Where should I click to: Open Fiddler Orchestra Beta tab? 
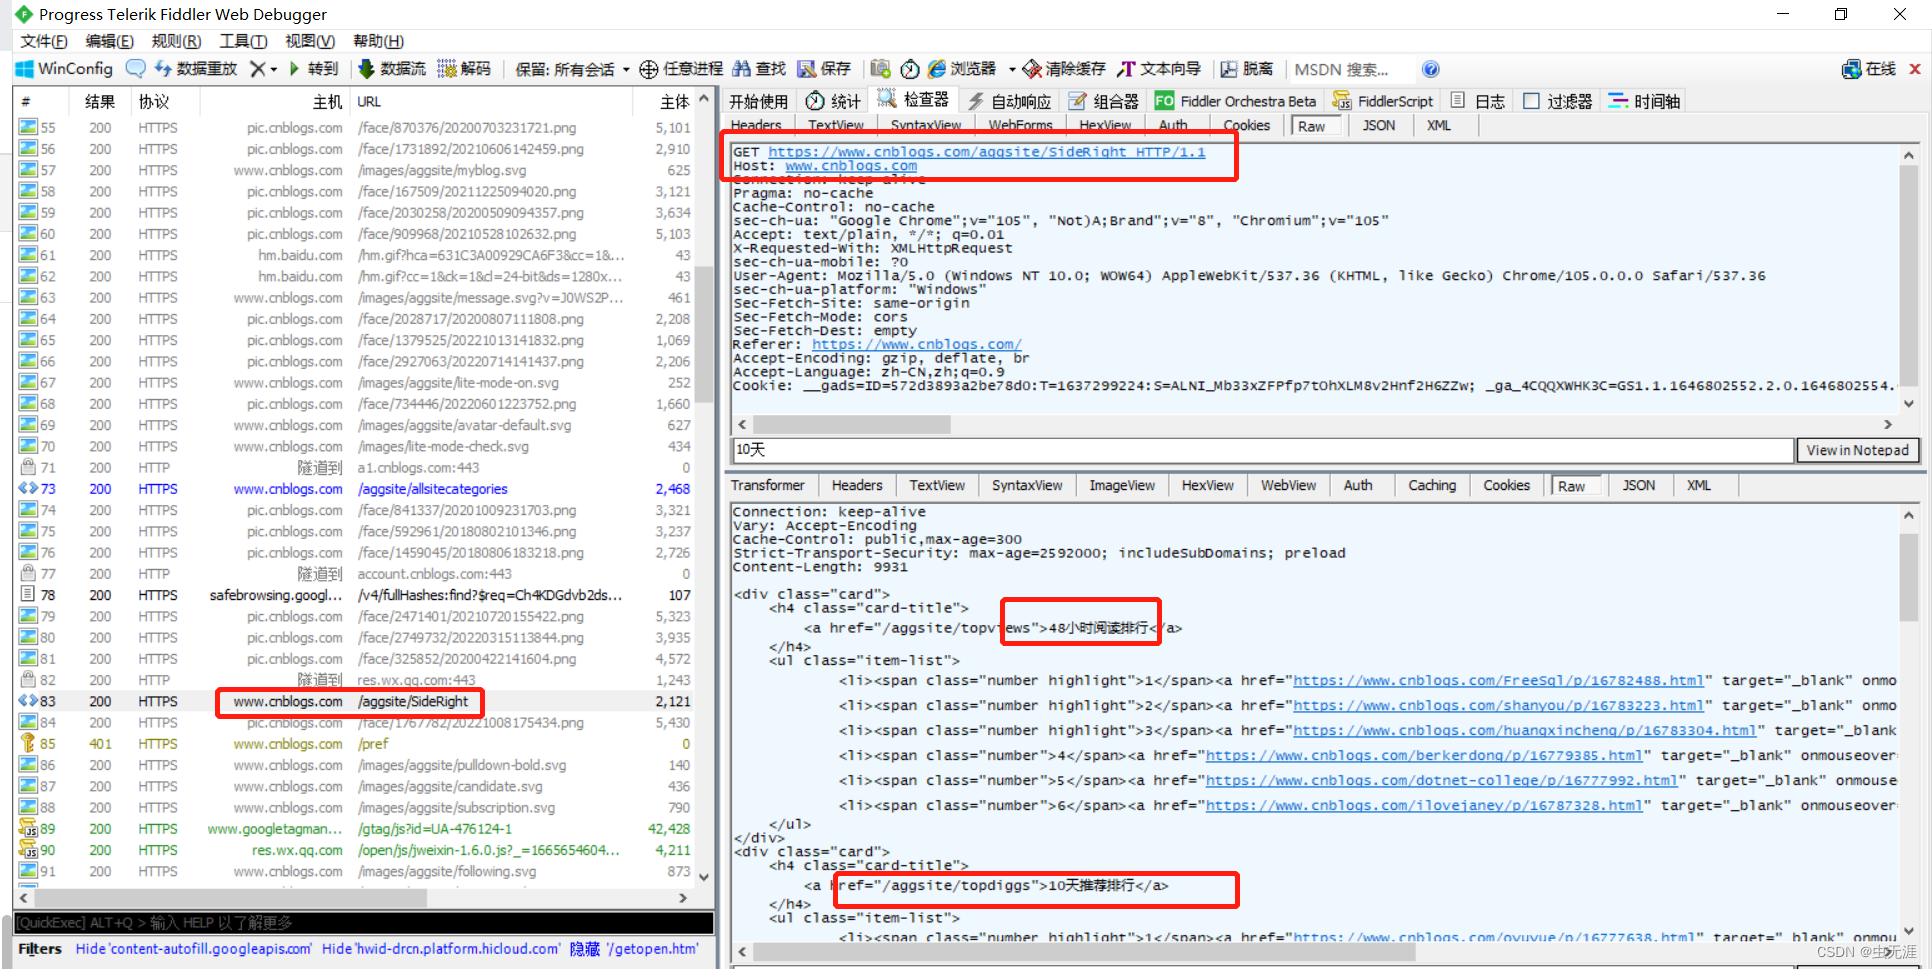[1236, 101]
